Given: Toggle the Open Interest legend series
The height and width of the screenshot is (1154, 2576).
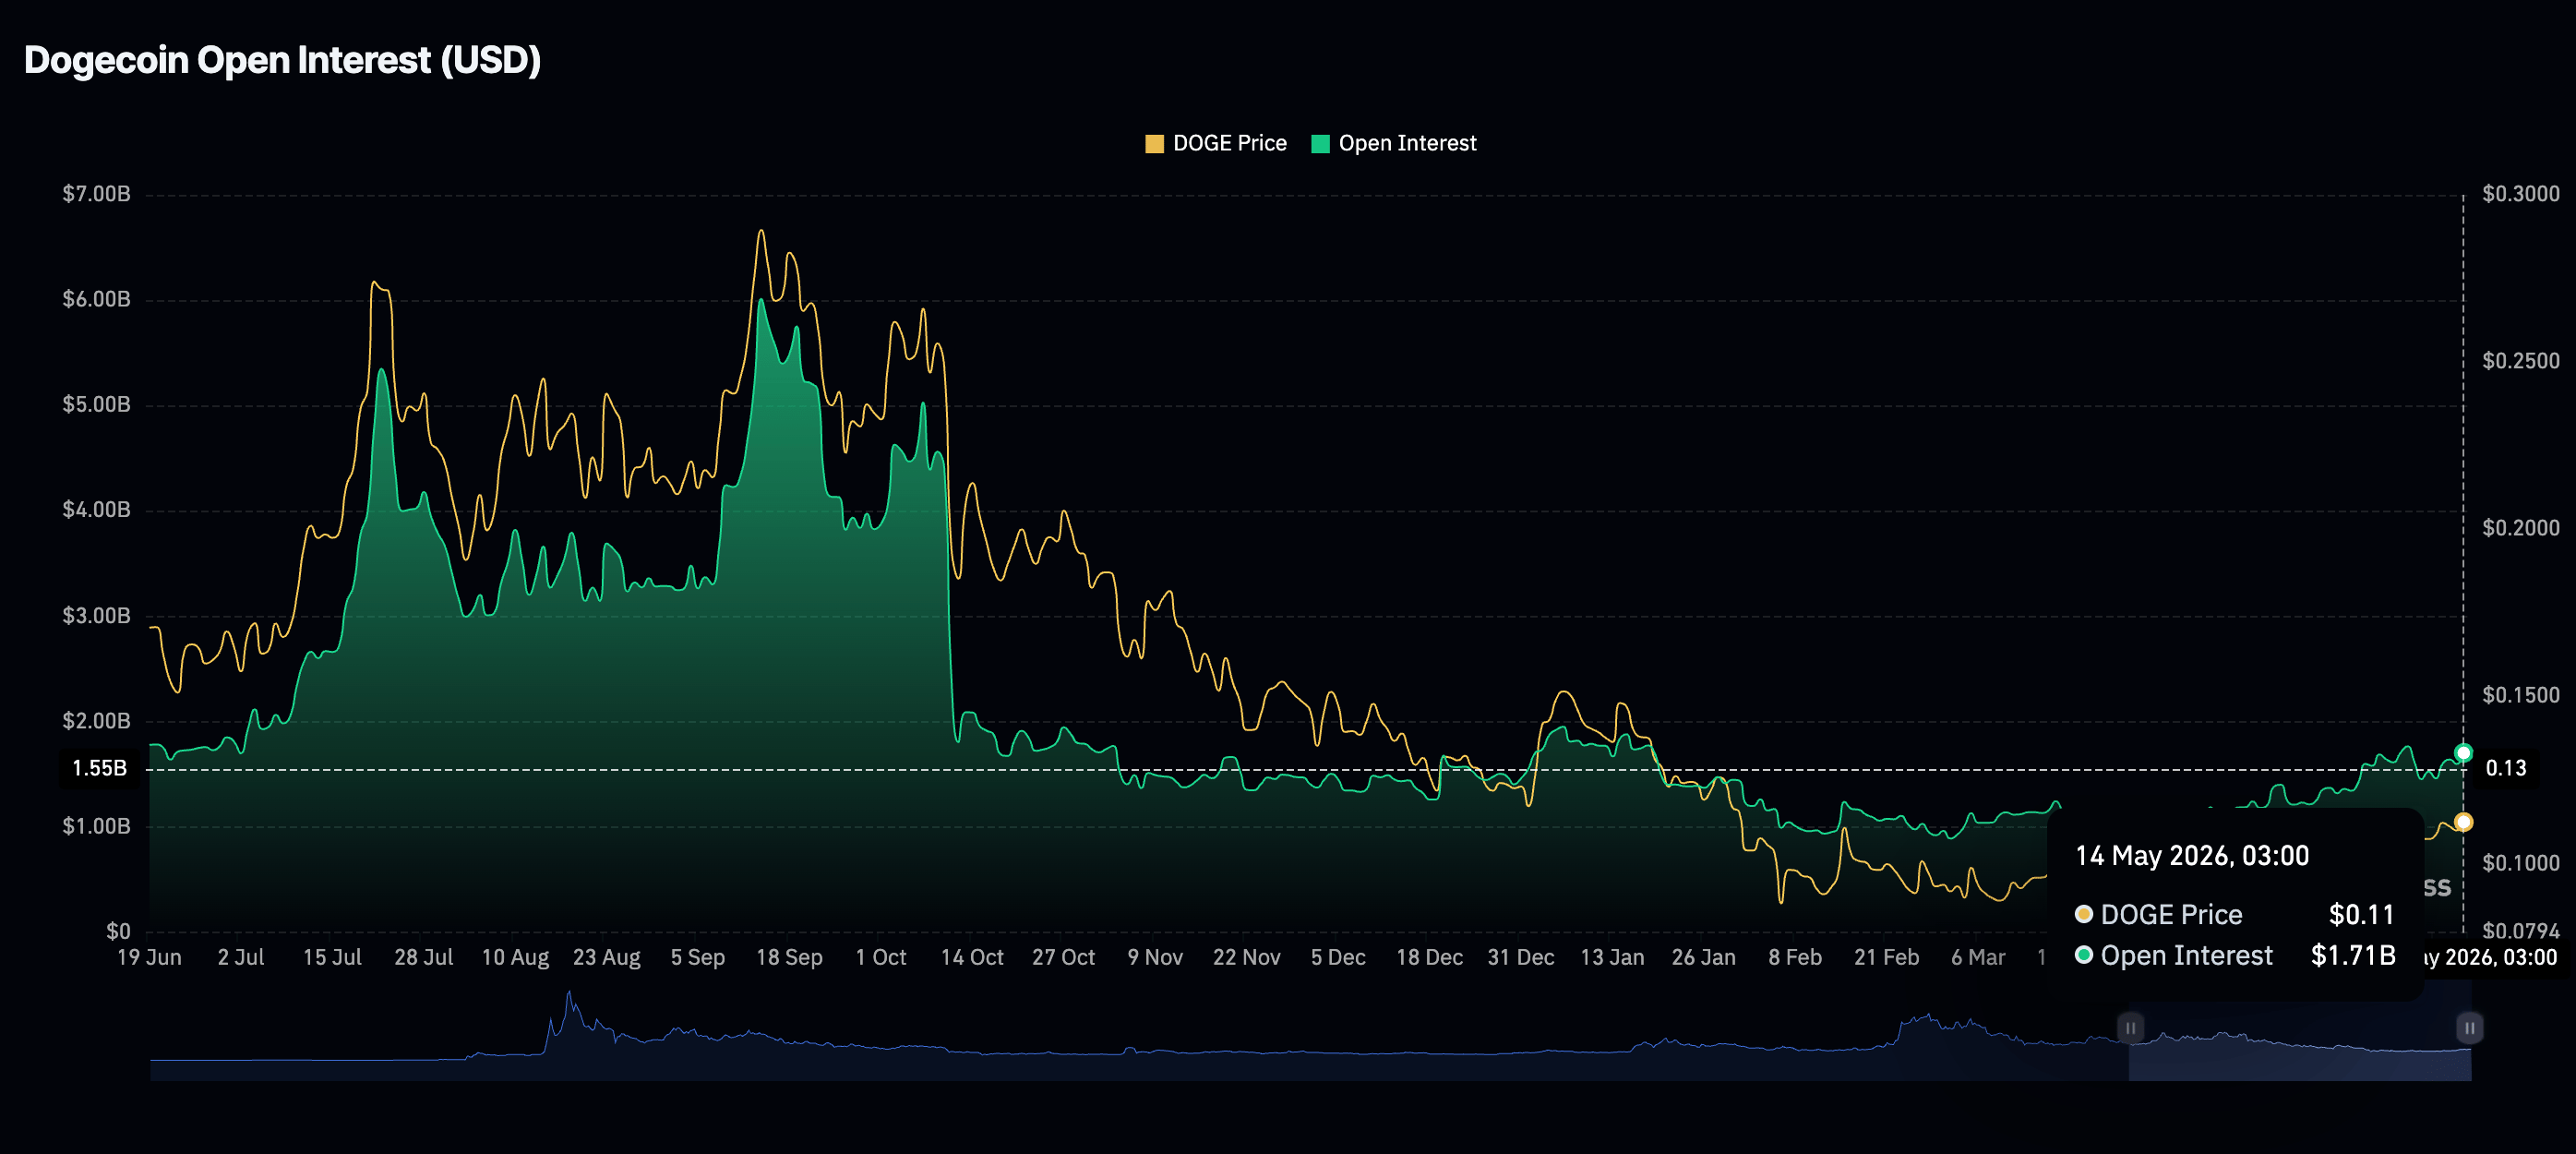Looking at the screenshot, I should (1393, 143).
